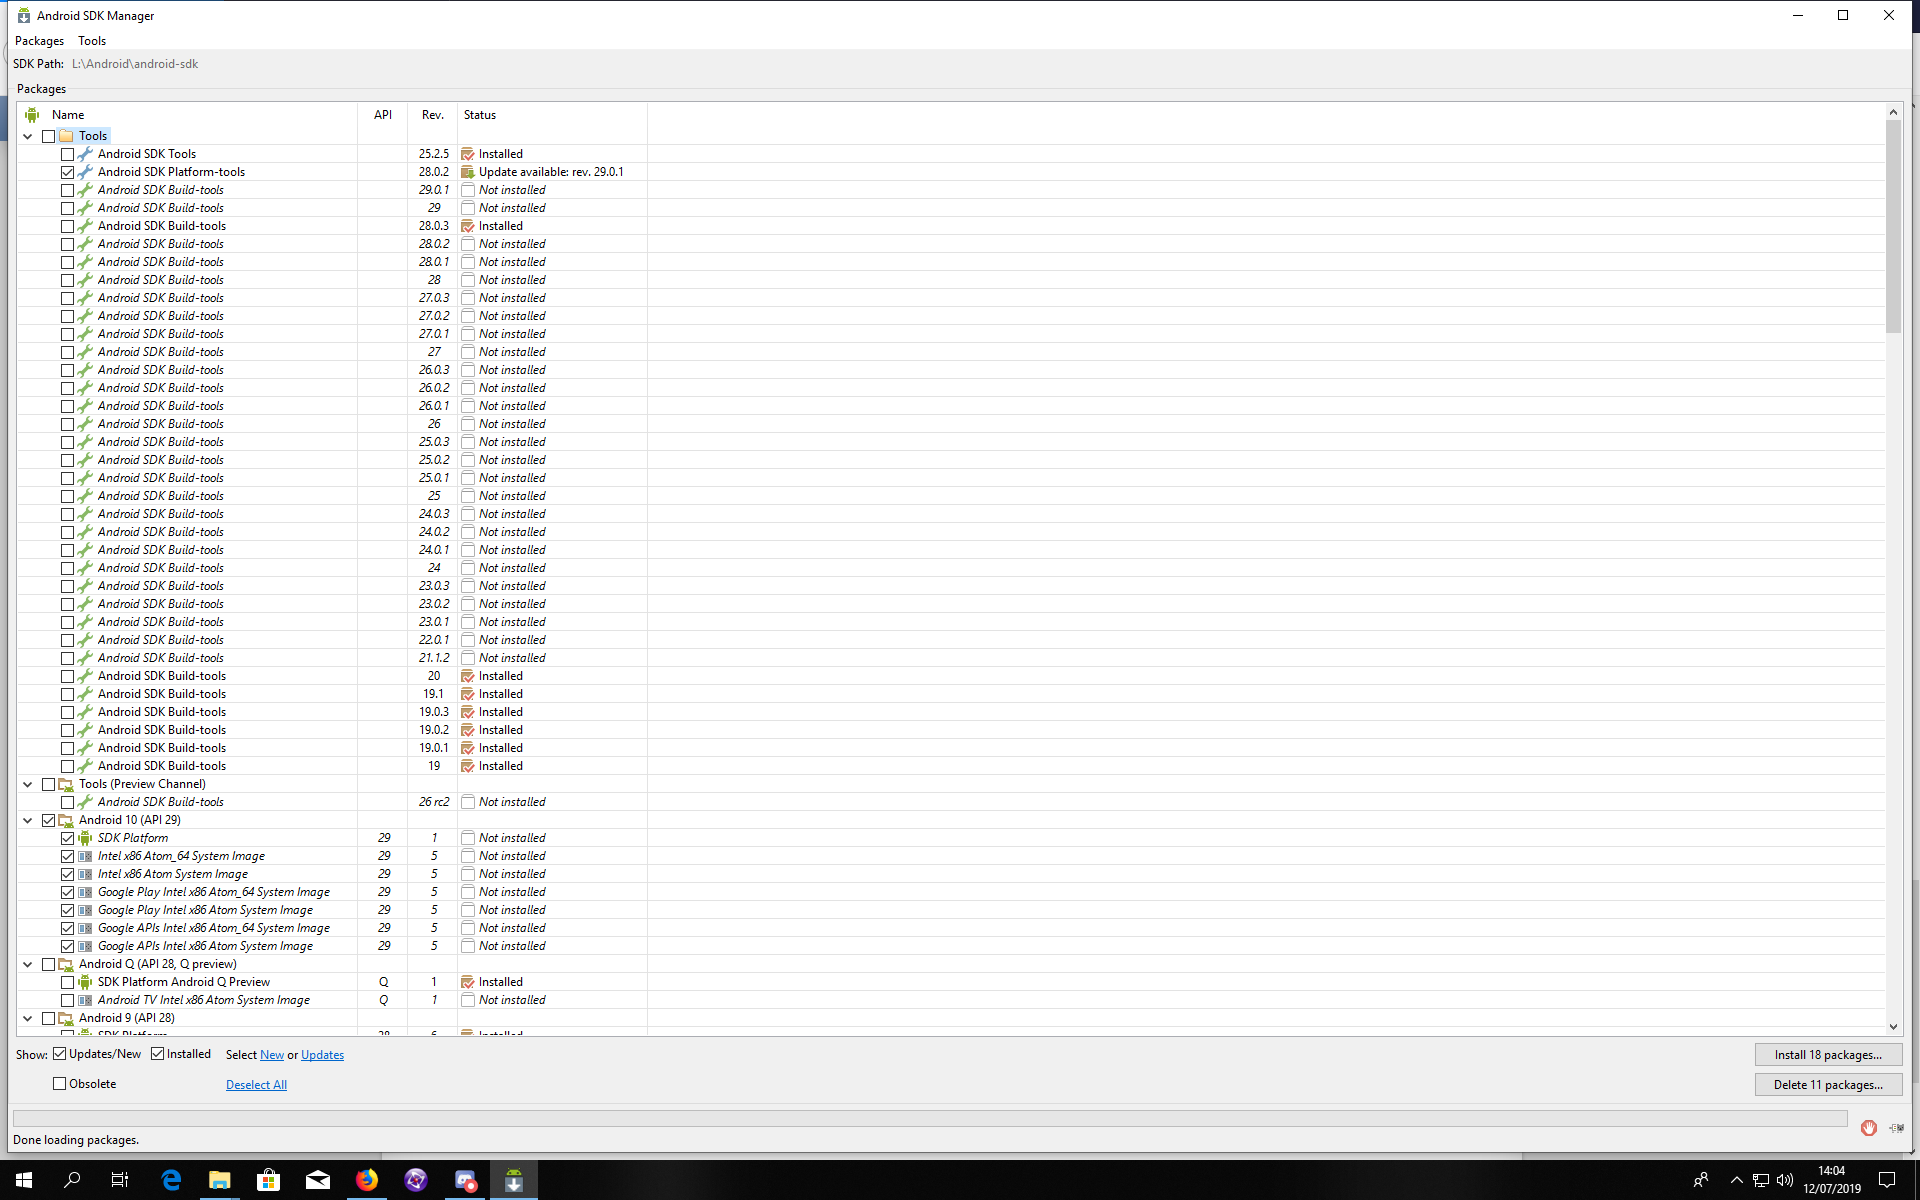The image size is (1920, 1200).
Task: Click Delete 11 packages button
Action: click(x=1828, y=1085)
